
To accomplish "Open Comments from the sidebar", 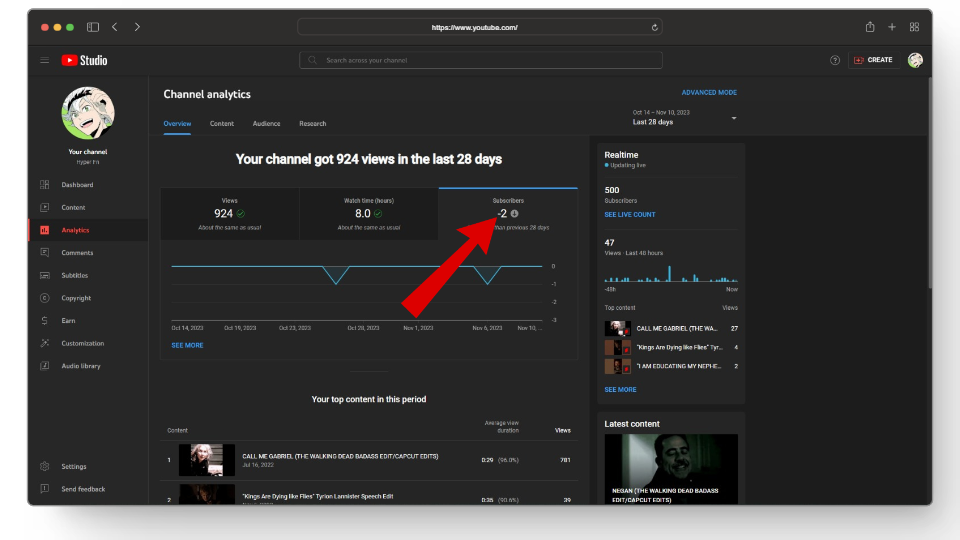I will click(45, 253).
